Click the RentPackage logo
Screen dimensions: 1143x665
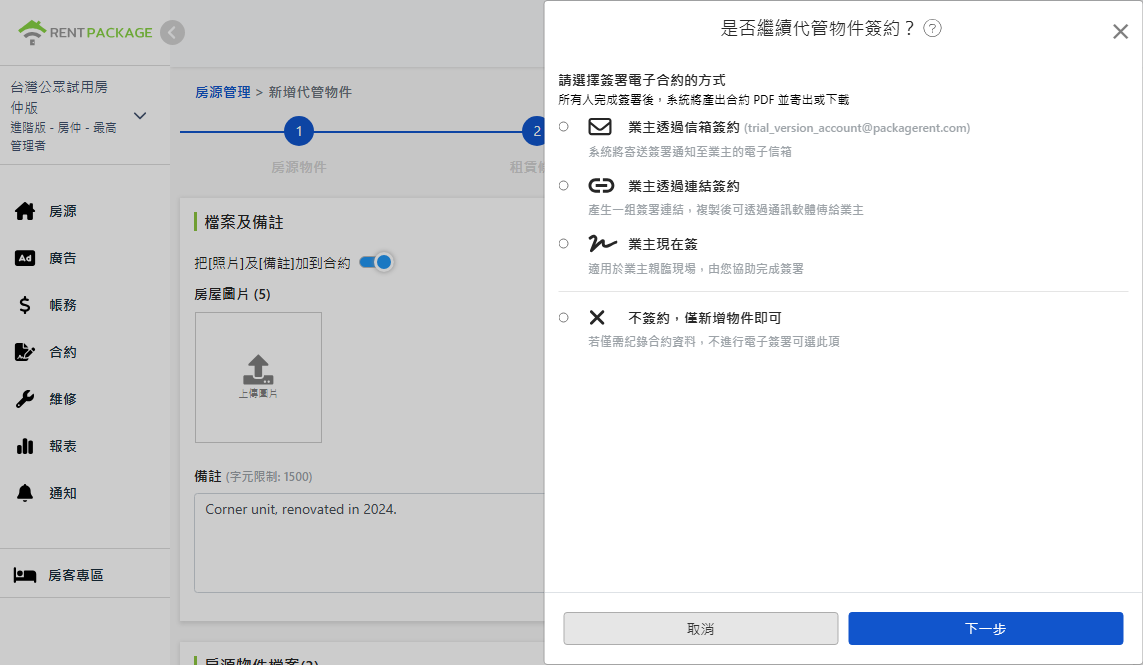pos(85,32)
